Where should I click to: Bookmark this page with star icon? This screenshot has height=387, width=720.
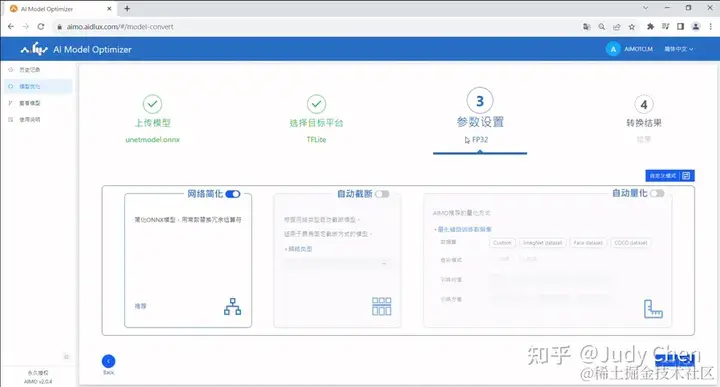click(632, 27)
